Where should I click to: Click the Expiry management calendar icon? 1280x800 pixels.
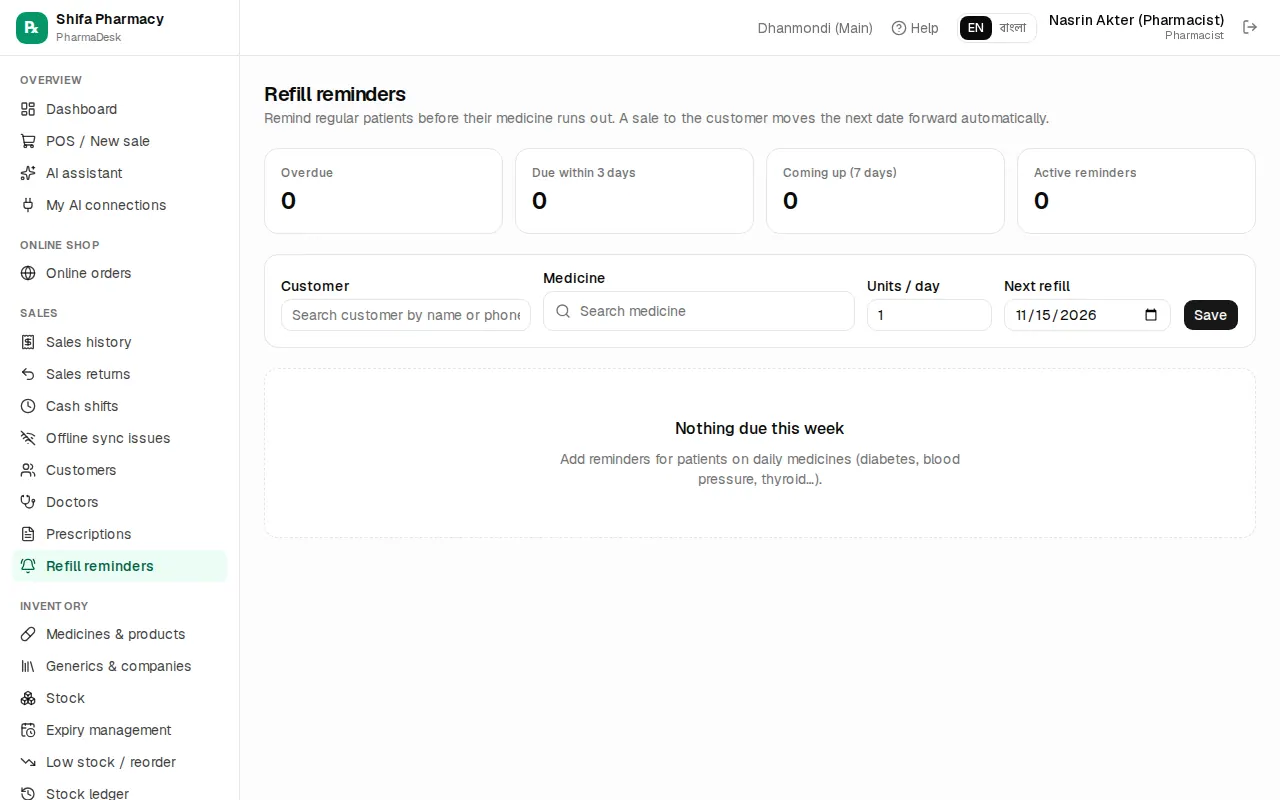(28, 730)
